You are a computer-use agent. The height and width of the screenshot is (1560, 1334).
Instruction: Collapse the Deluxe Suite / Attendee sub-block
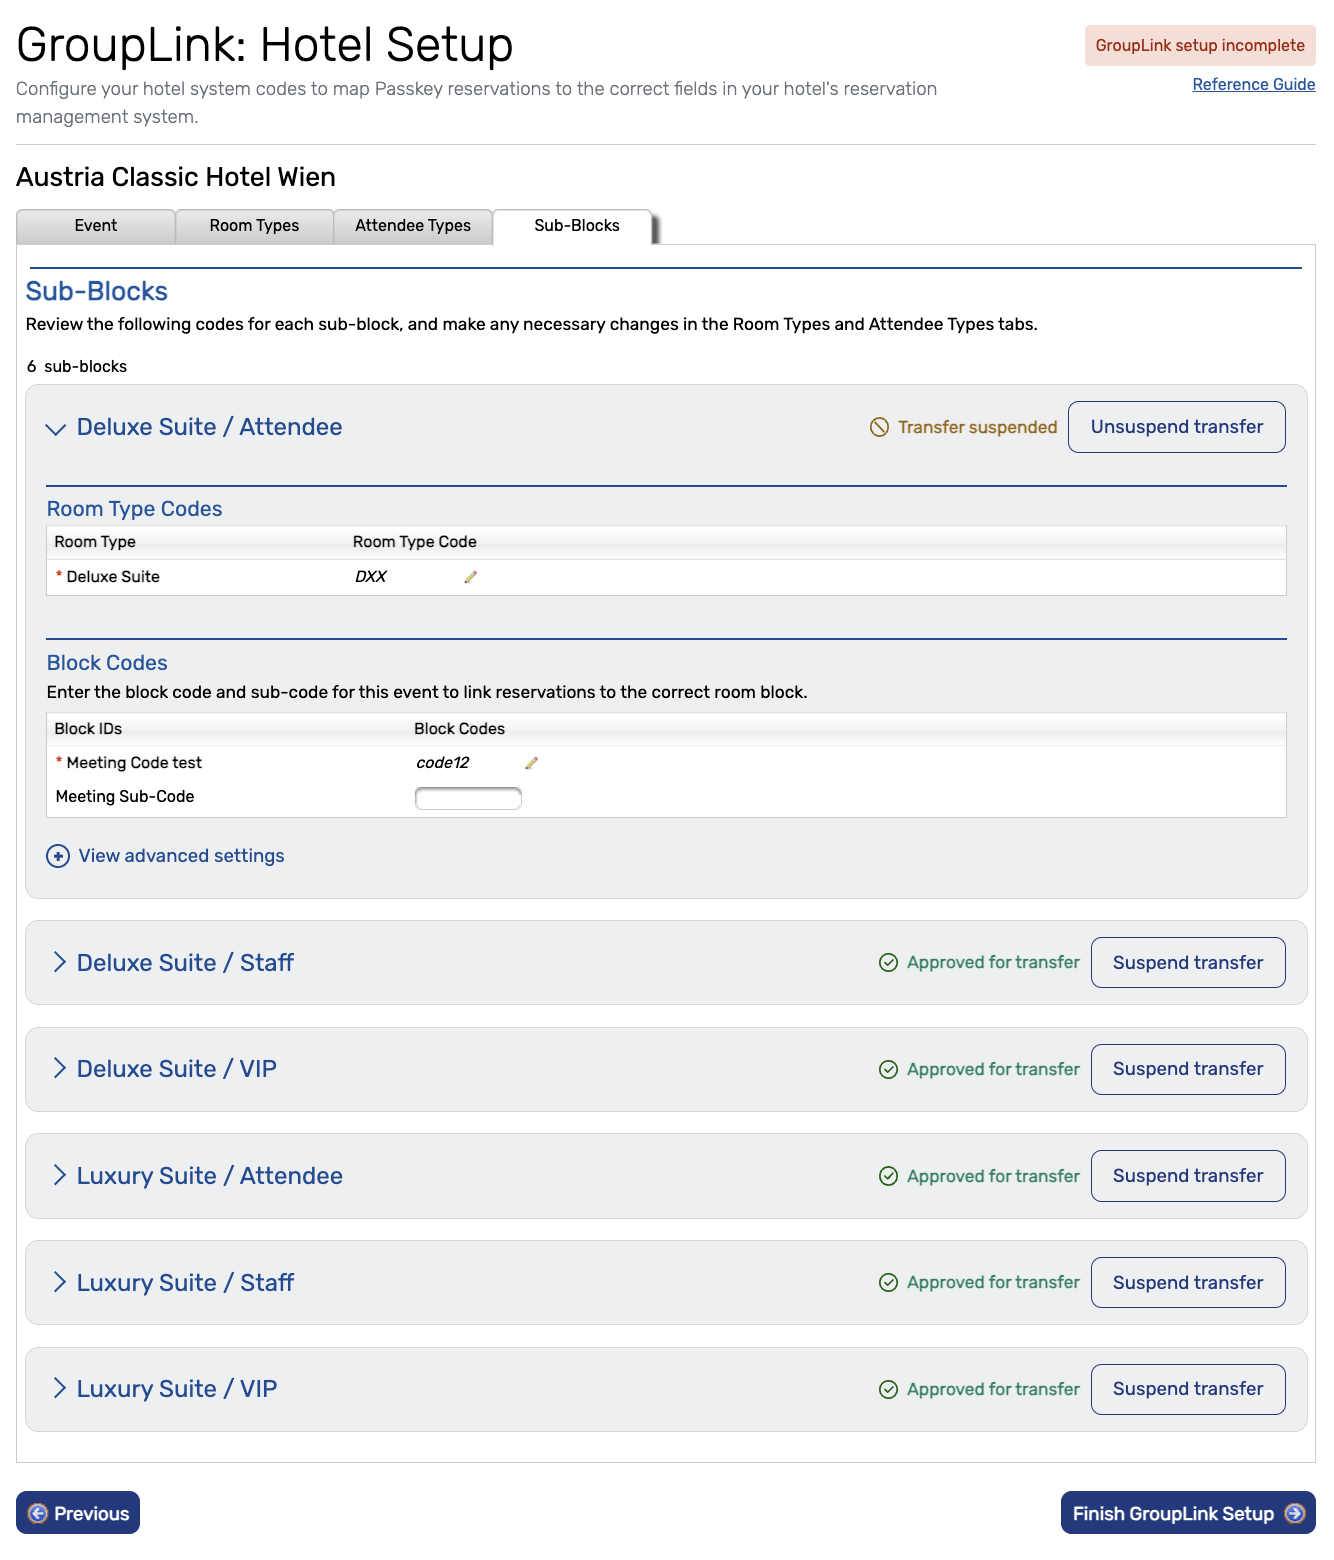point(56,428)
